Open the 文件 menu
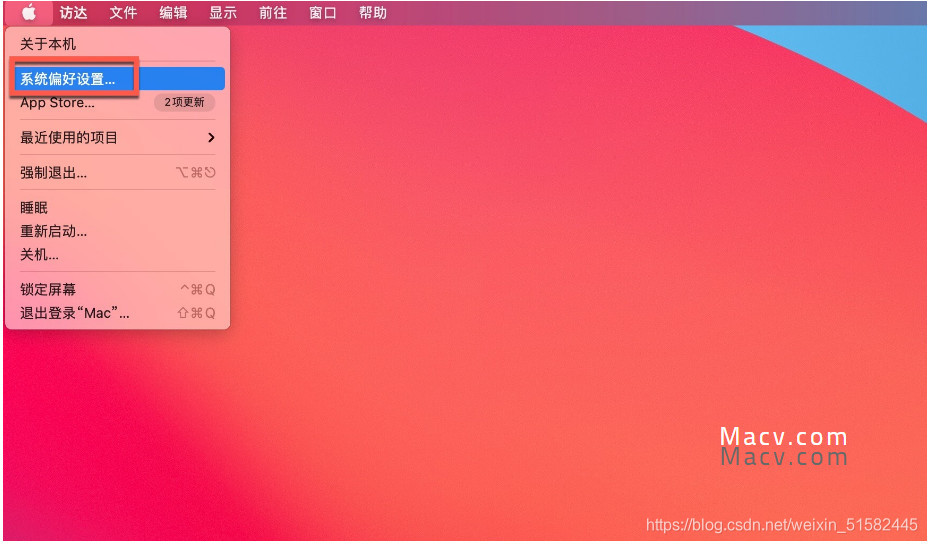 click(x=123, y=12)
